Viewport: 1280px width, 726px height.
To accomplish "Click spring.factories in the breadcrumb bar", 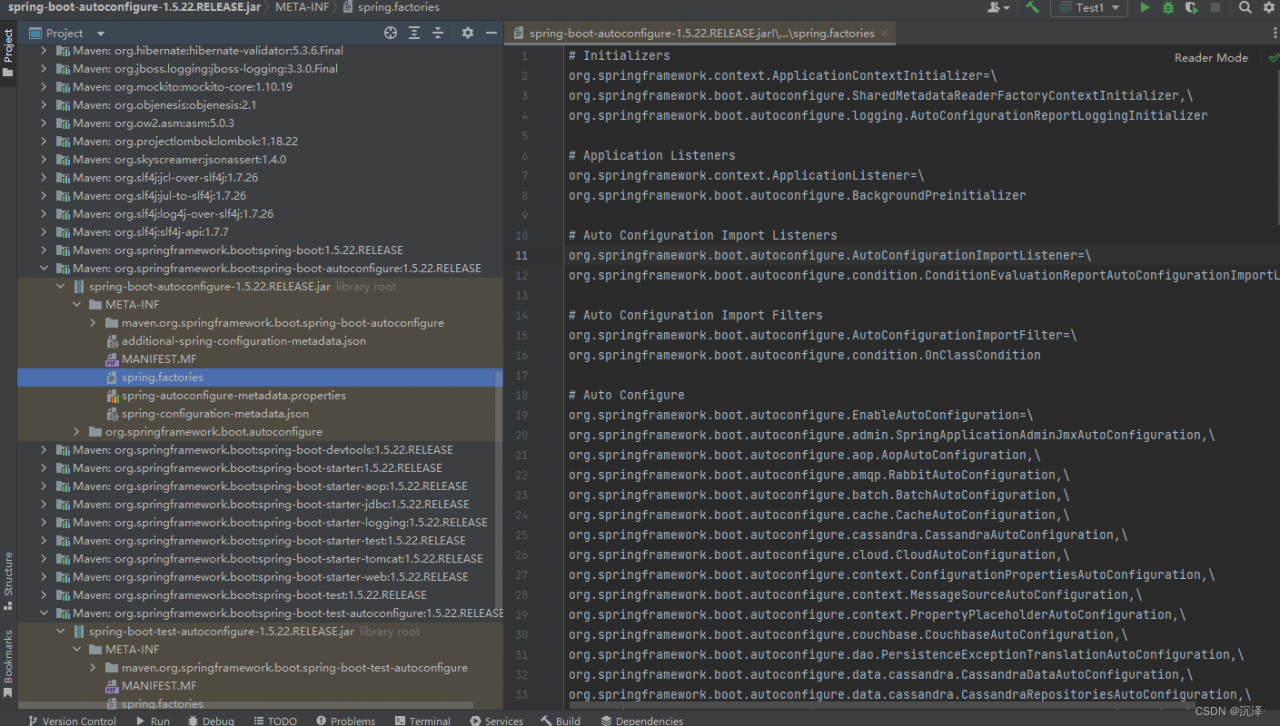I will pyautogui.click(x=390, y=7).
